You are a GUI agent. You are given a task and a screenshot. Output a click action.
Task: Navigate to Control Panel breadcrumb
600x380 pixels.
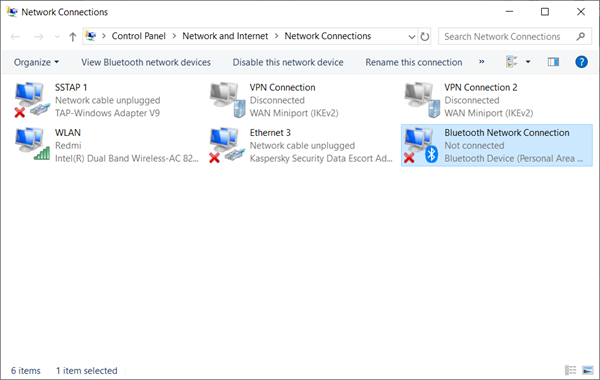tap(139, 36)
